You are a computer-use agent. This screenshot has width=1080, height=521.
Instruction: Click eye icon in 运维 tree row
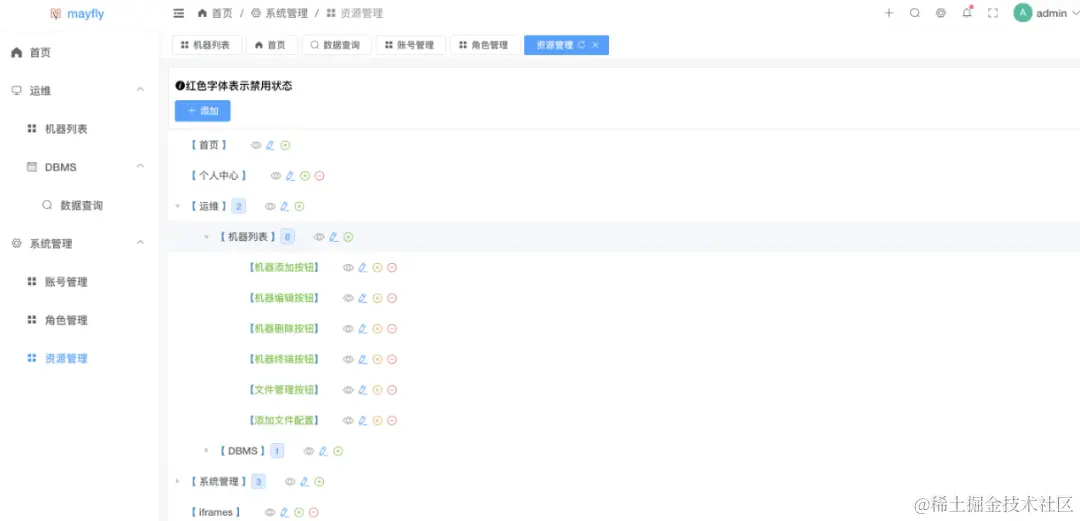pyautogui.click(x=271, y=206)
